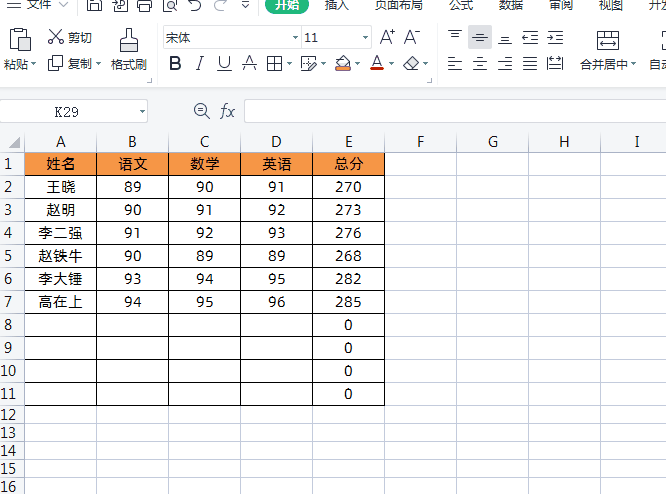Align cell content to bottom
The image size is (666, 494).
505,38
